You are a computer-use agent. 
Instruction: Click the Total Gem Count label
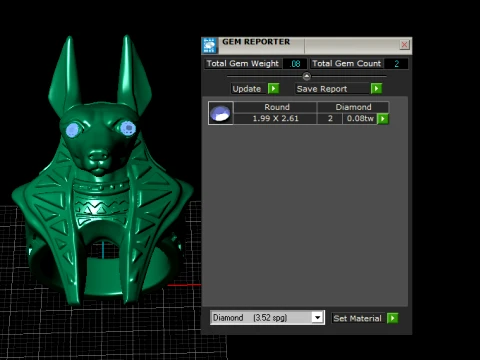346,64
